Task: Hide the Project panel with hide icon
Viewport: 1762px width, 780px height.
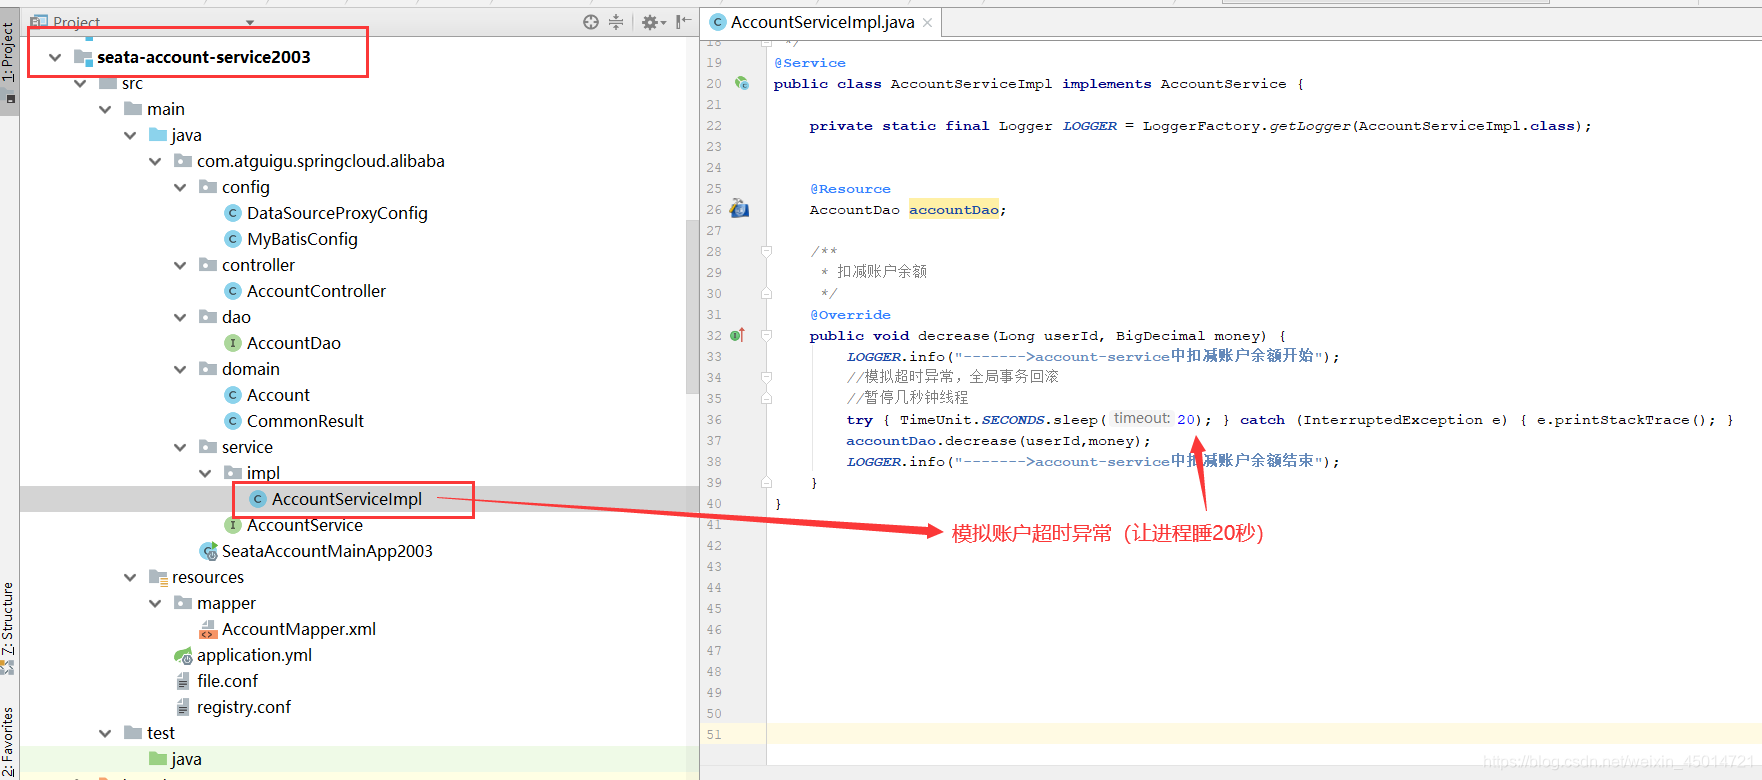Action: pos(683,22)
